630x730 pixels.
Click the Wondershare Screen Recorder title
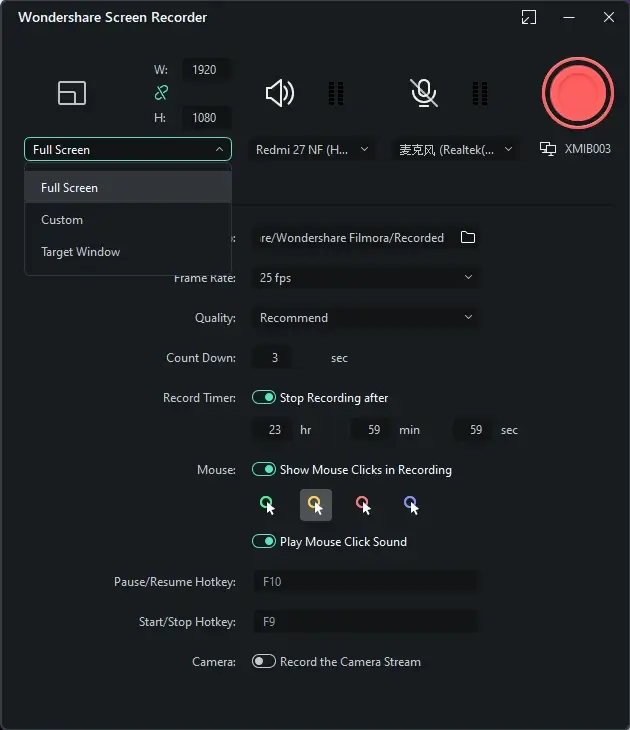click(x=112, y=17)
